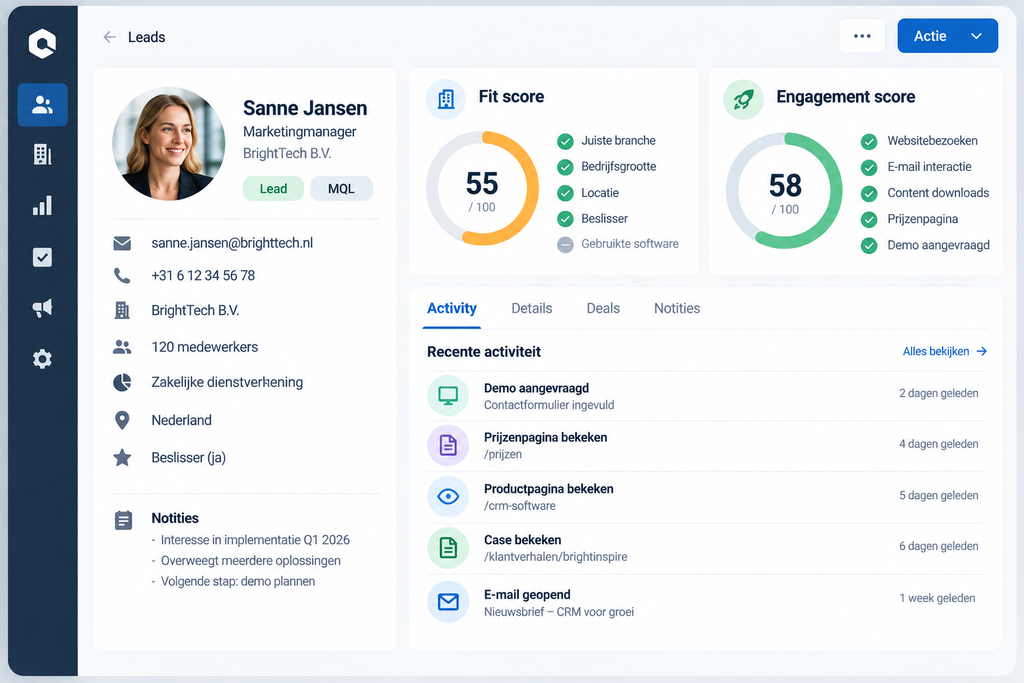Open the Reports bar chart icon
Viewport: 1024px width, 683px height.
pyautogui.click(x=42, y=206)
